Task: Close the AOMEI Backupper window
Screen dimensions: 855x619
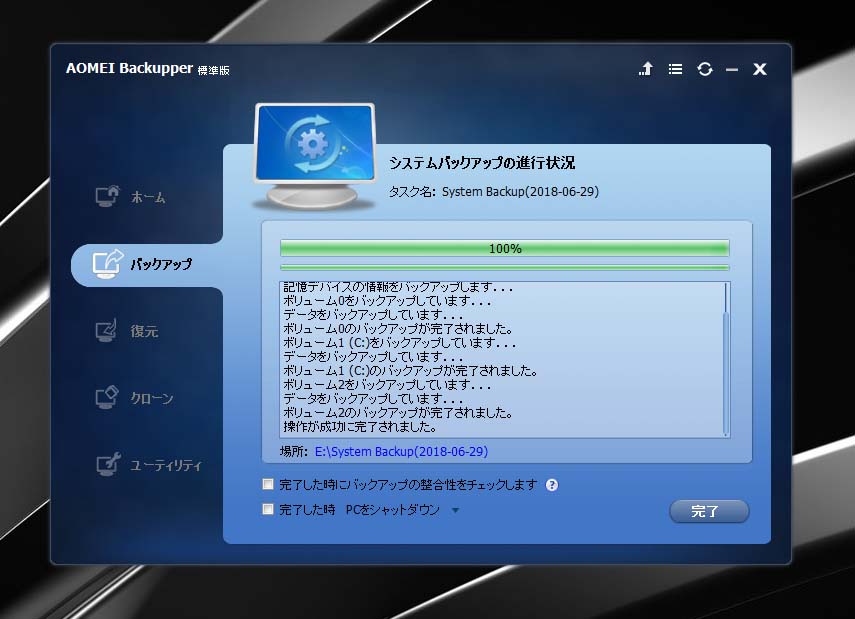Action: 760,69
